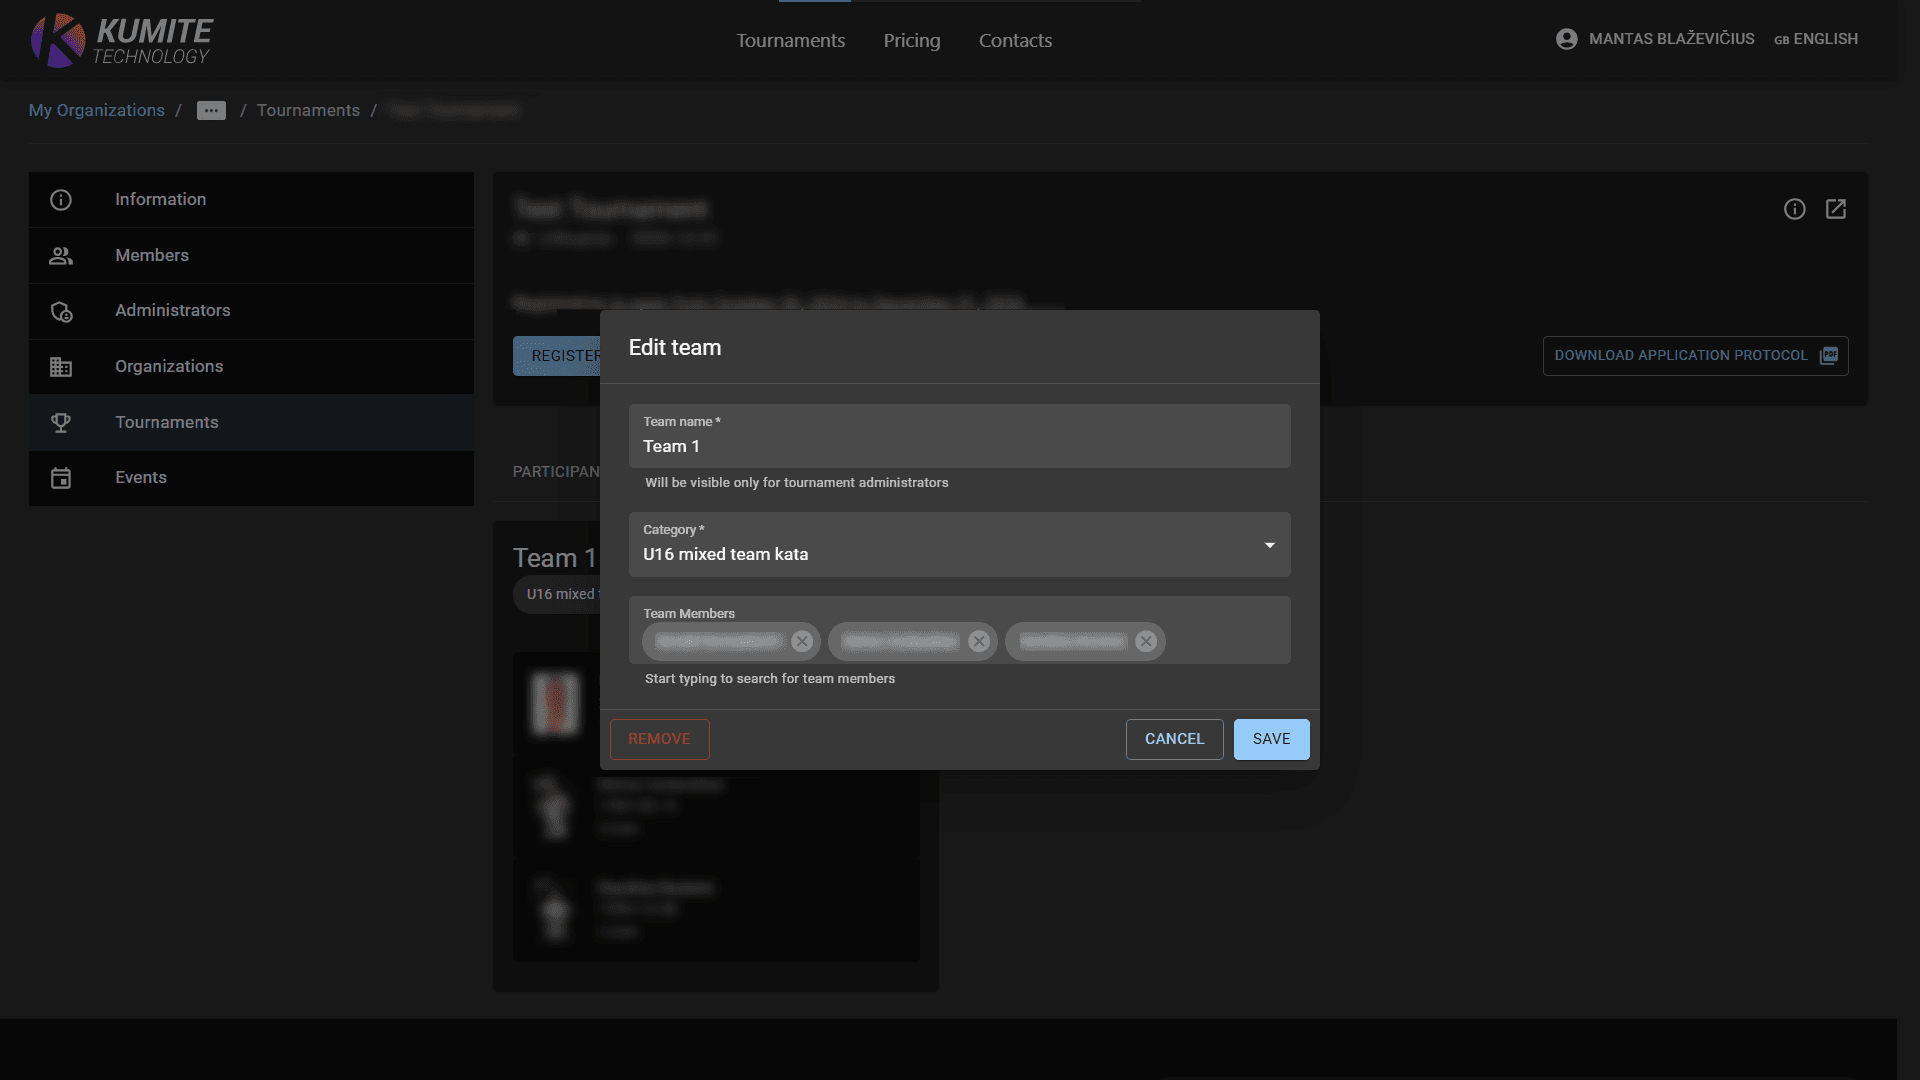The width and height of the screenshot is (1920, 1080).
Task: Click the Kumite Technology logo
Action: click(x=121, y=41)
